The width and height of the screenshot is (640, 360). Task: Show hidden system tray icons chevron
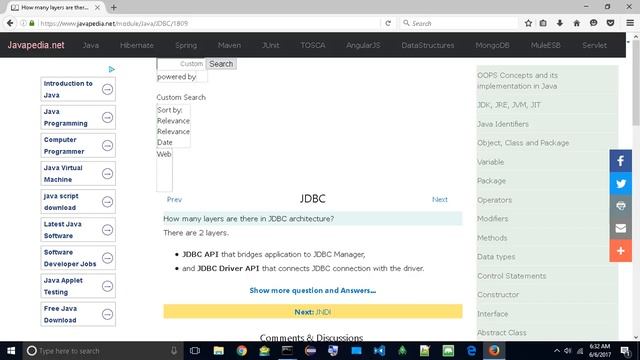click(557, 351)
